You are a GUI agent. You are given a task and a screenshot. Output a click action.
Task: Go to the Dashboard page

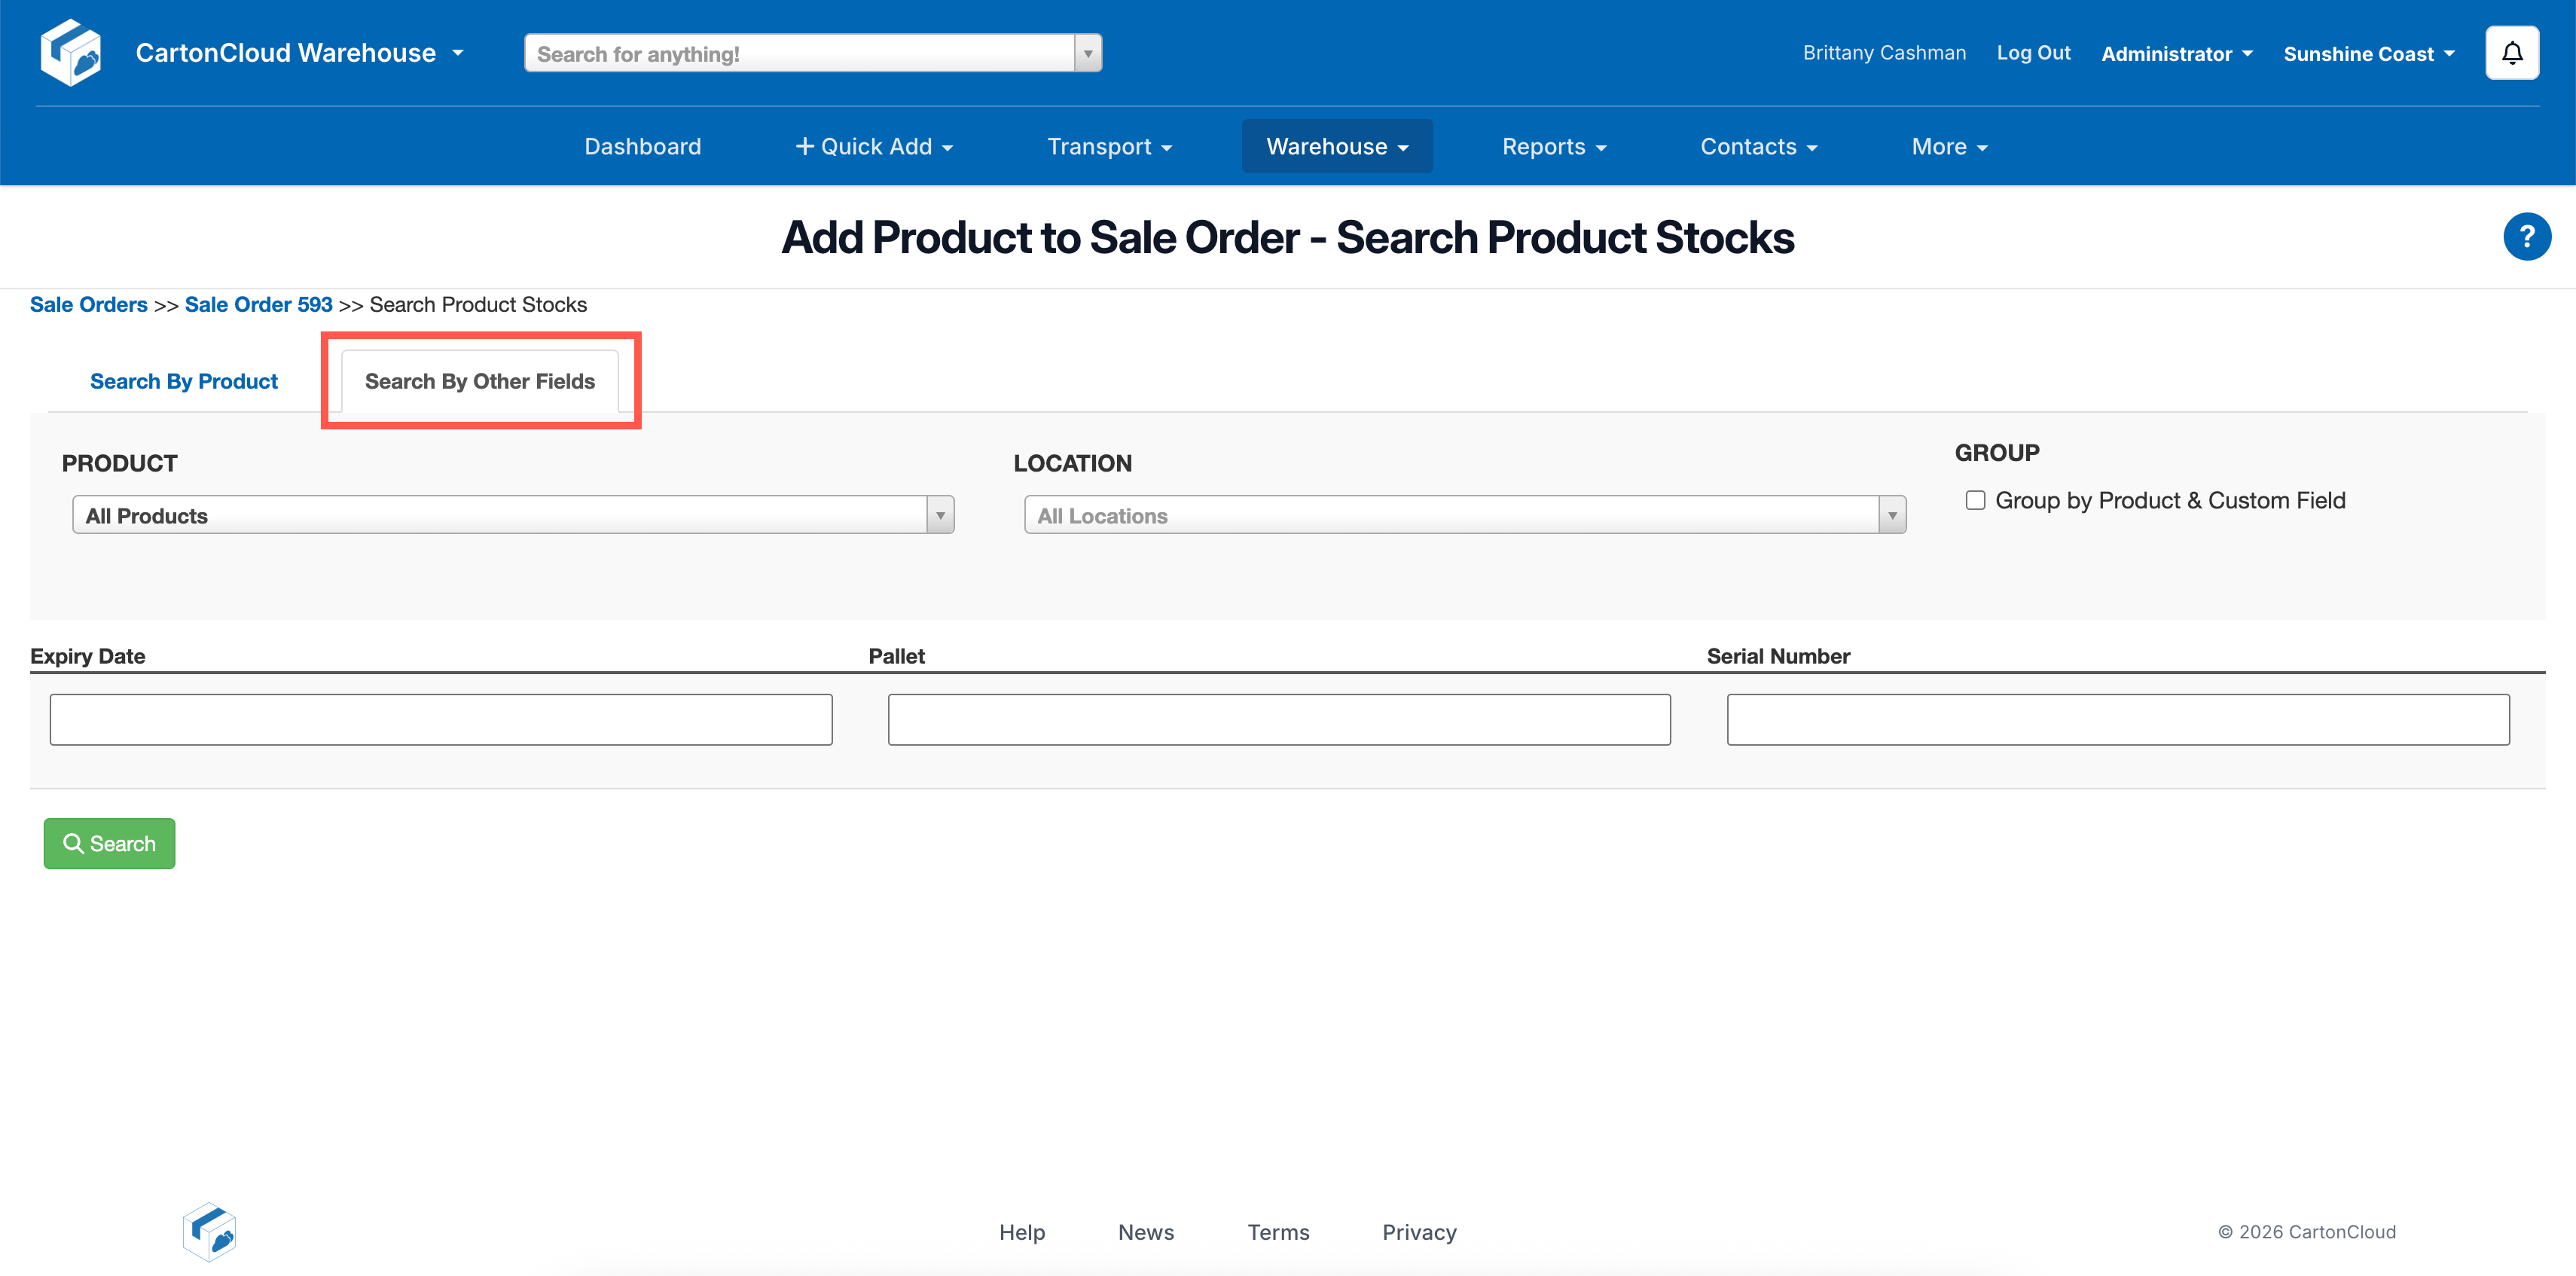coord(642,147)
